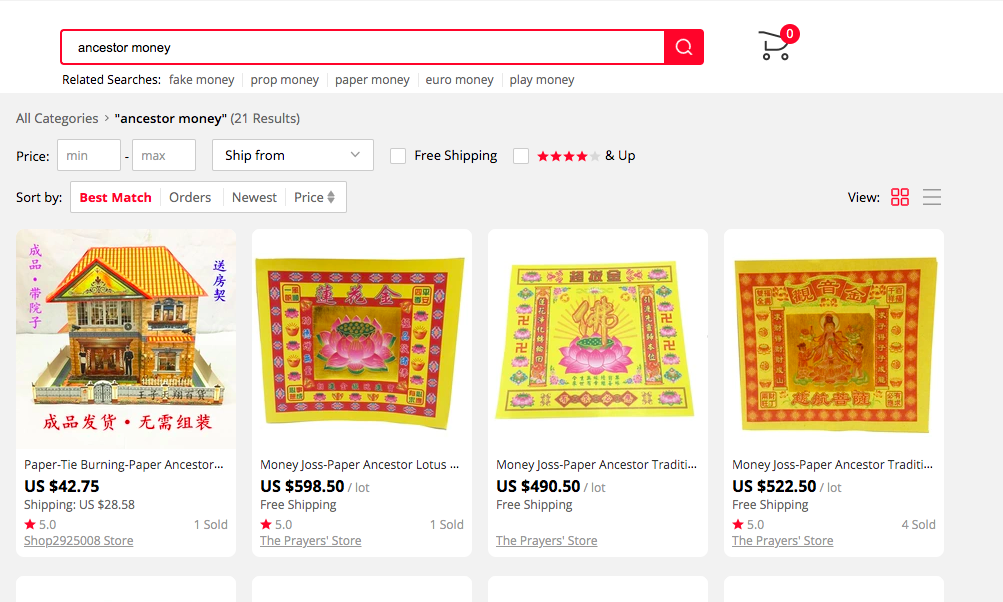Open the paper house product thumbnail

126,339
